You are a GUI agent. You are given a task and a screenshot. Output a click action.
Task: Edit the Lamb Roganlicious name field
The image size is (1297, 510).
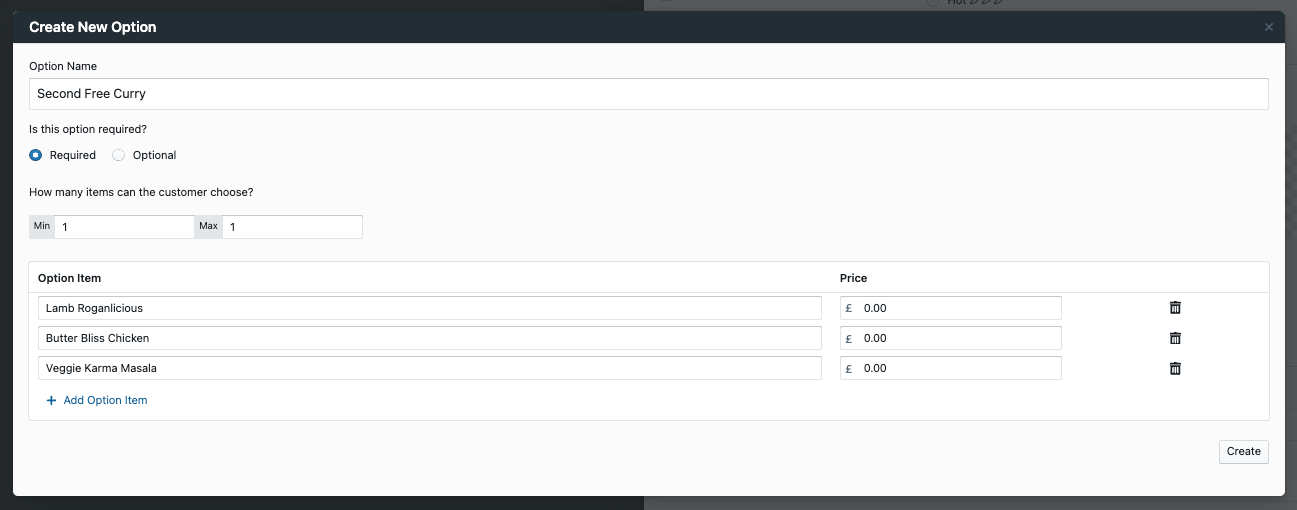(x=430, y=308)
